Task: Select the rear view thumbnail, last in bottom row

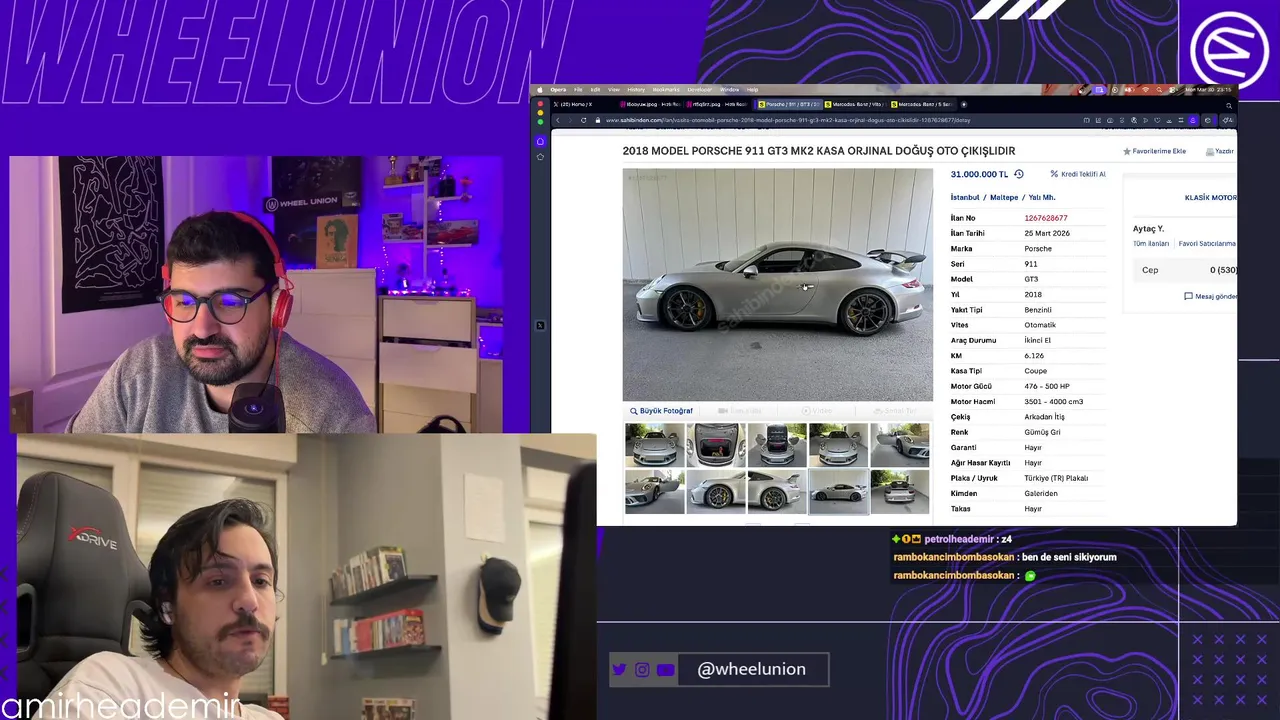Action: point(900,492)
